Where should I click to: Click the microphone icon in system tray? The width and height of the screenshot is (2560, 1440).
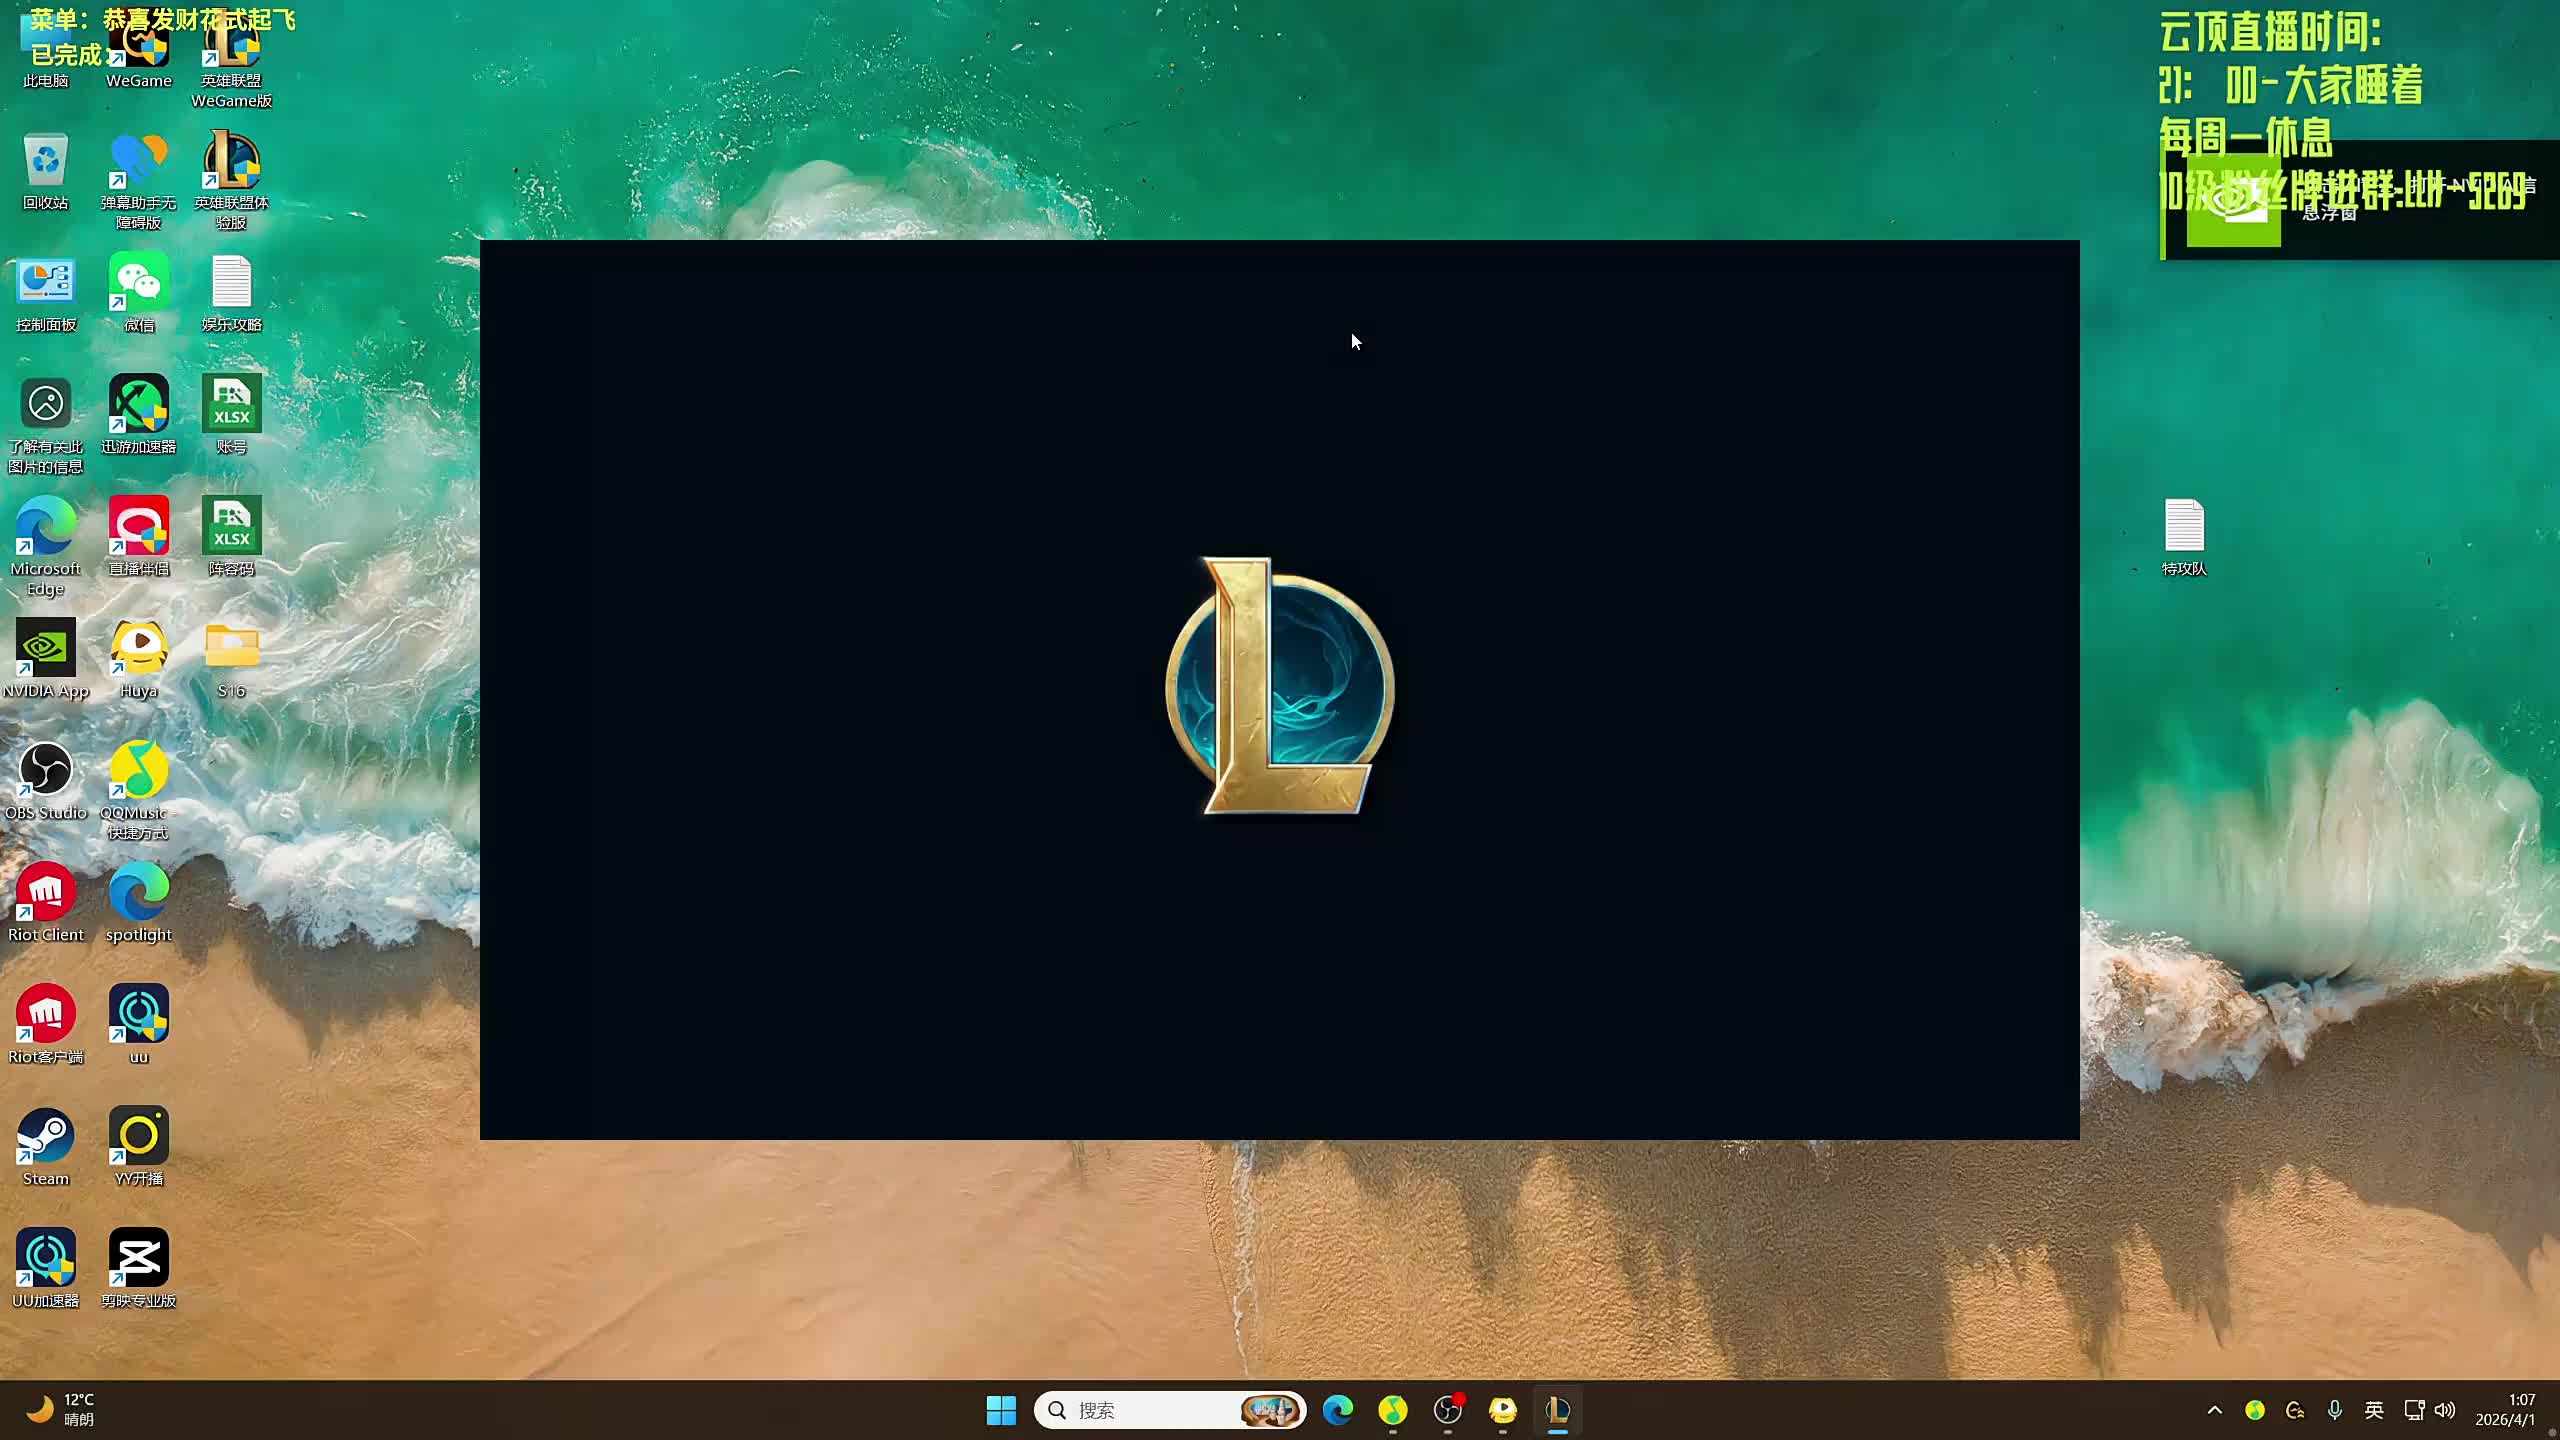point(2334,1410)
